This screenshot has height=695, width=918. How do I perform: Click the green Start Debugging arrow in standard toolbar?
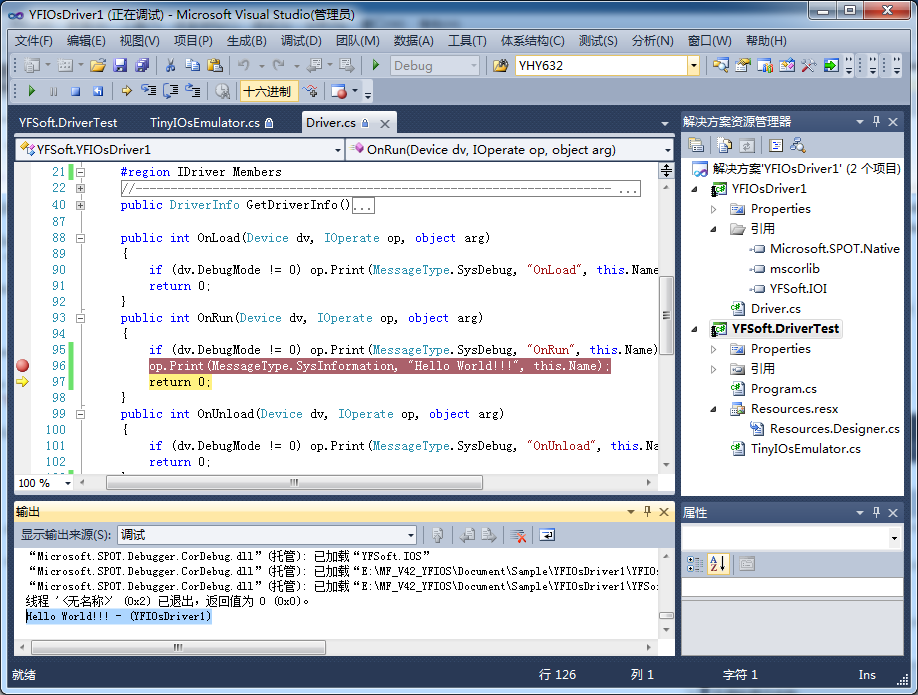click(376, 65)
